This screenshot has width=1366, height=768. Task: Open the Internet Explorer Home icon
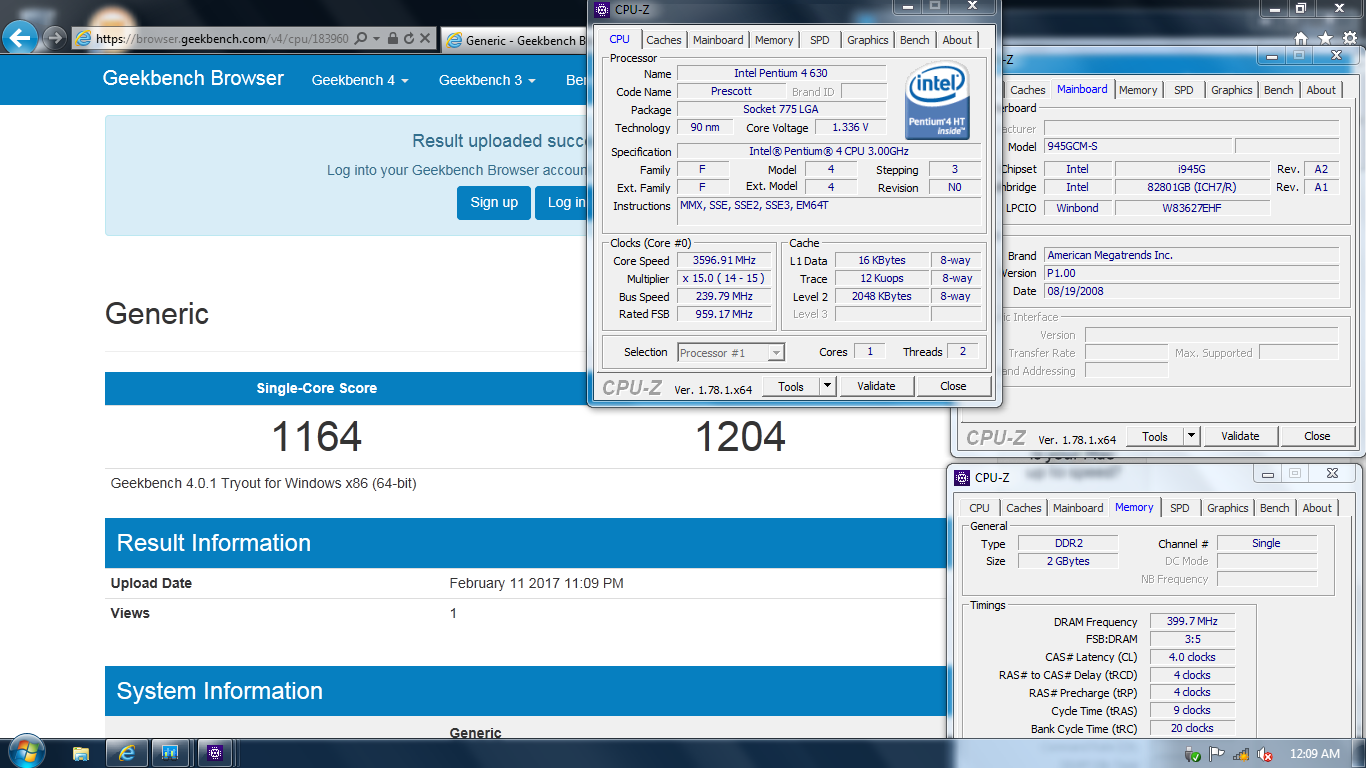point(1301,38)
